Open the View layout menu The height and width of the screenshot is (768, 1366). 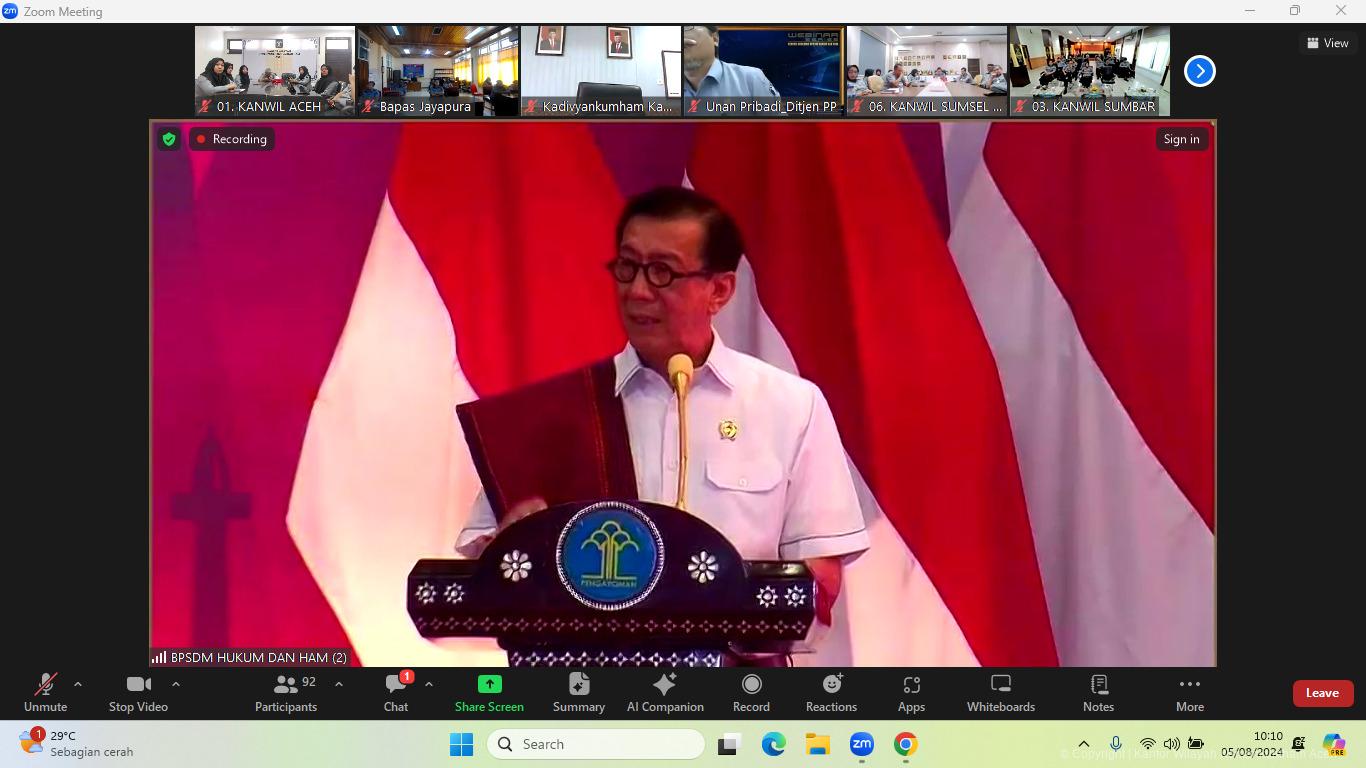(x=1328, y=43)
